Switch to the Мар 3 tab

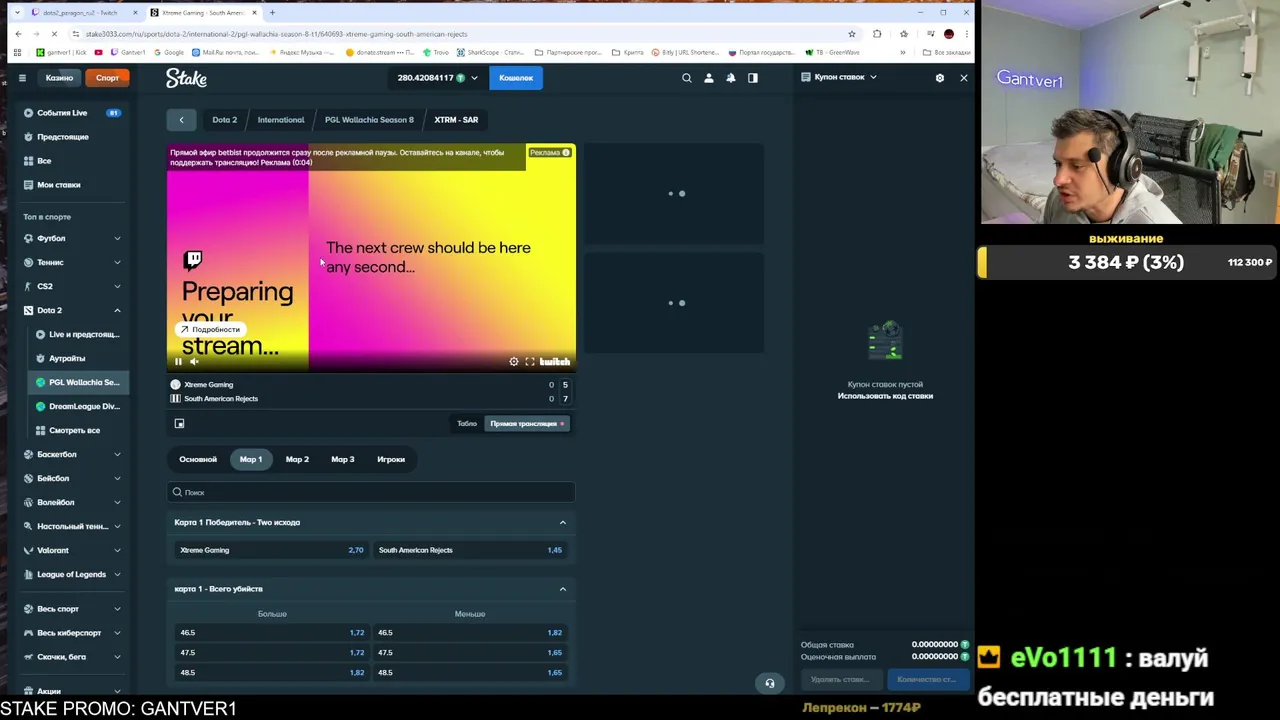pos(343,459)
